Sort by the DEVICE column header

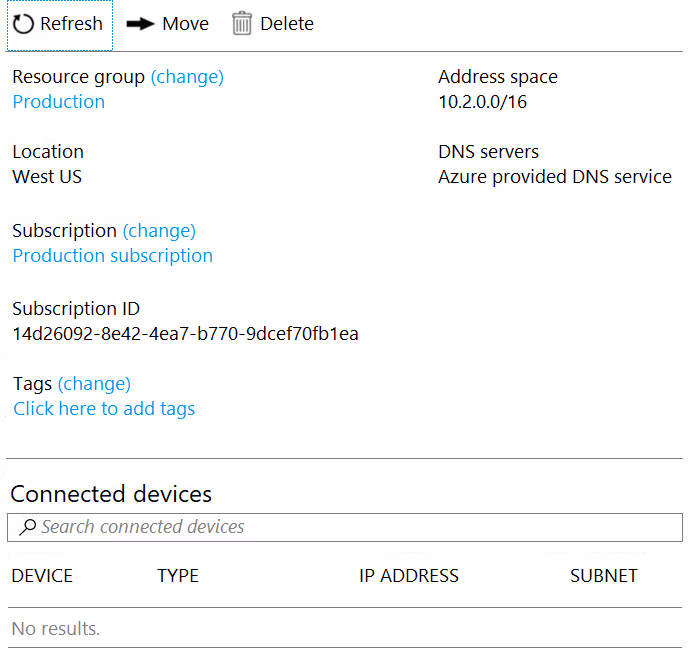42,576
